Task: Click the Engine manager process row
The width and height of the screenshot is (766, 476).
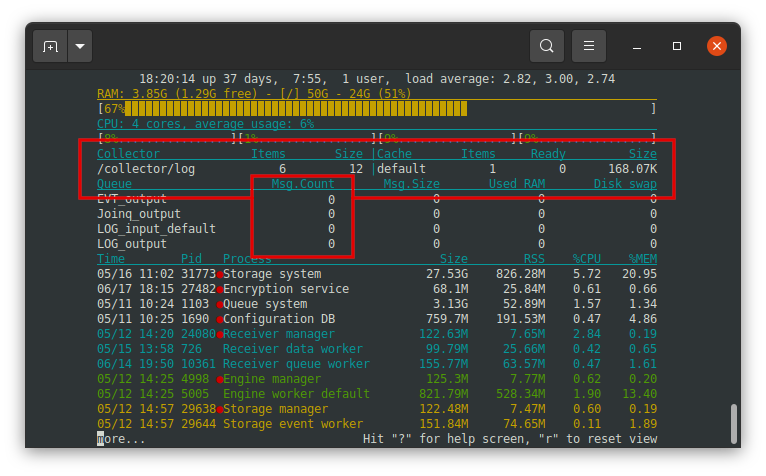Action: point(377,379)
